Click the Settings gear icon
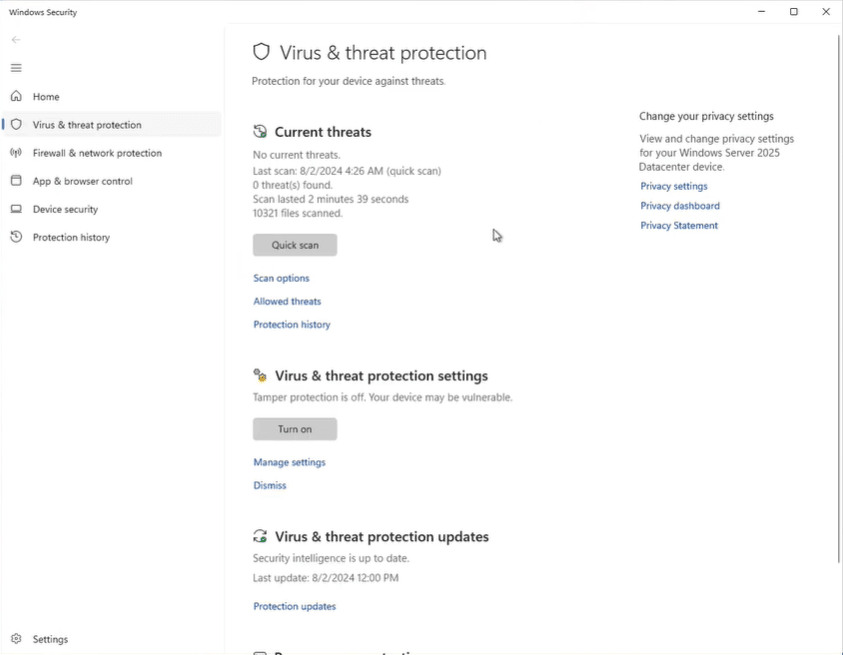Image resolution: width=843 pixels, height=655 pixels. pyautogui.click(x=16, y=639)
